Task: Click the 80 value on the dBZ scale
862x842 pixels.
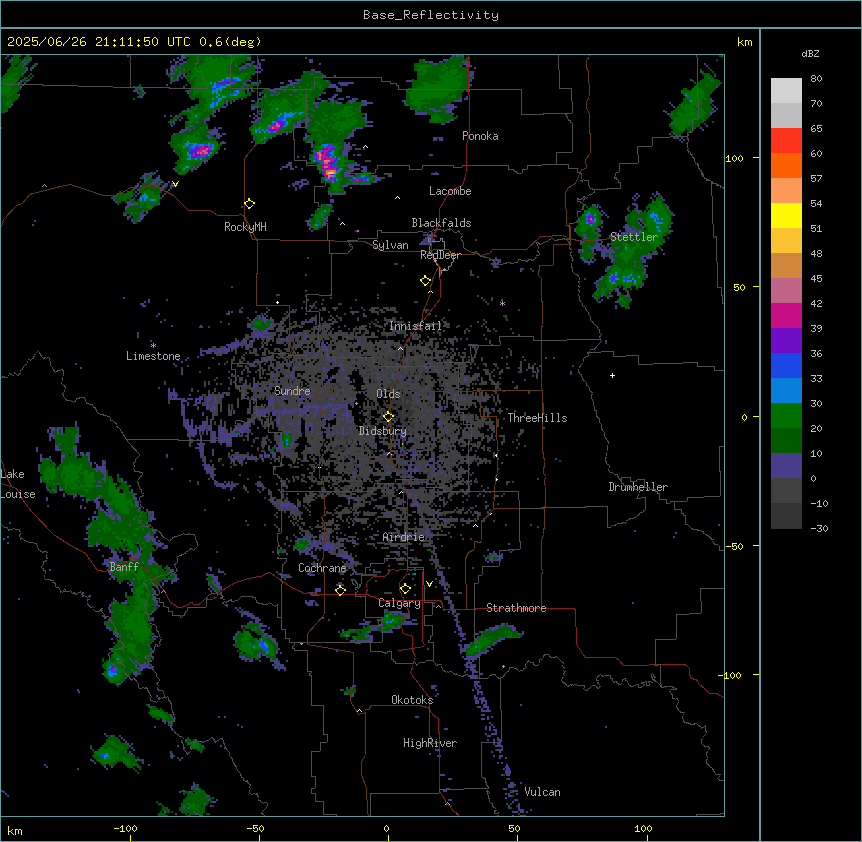Action: pos(816,79)
